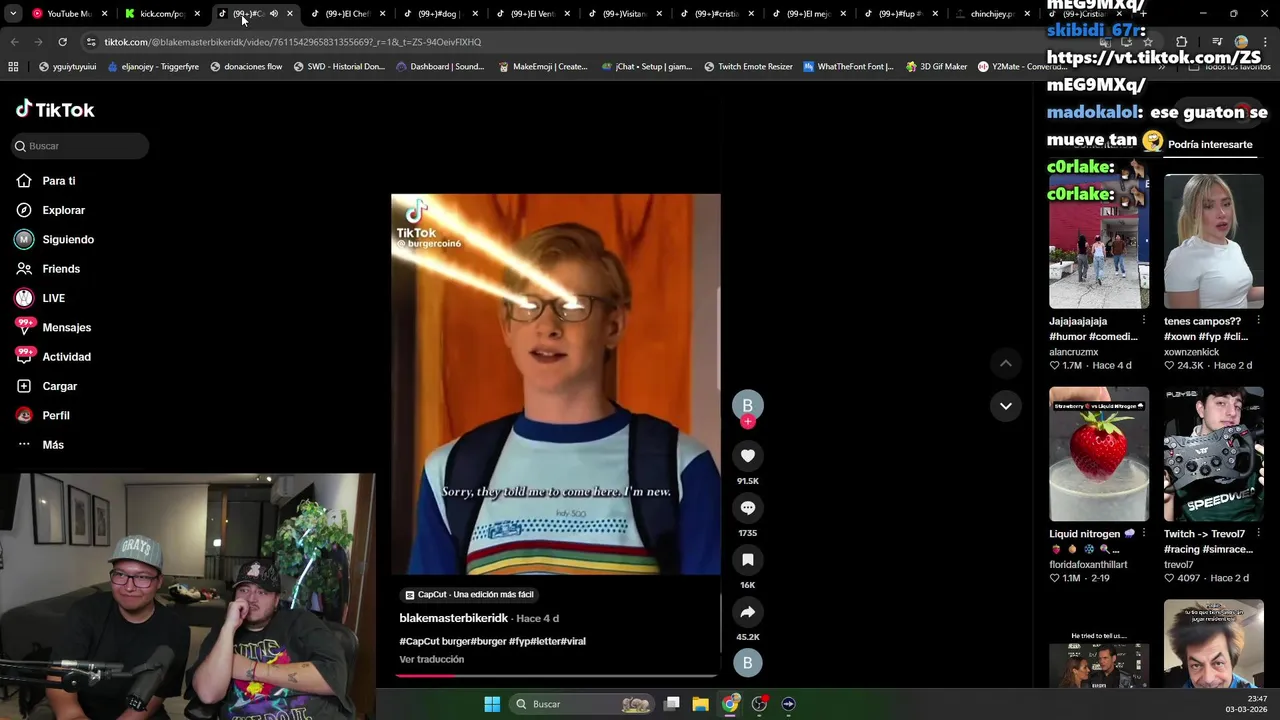The width and height of the screenshot is (1280, 720).
Task: Open the LIVE section
Action: [x=53, y=298]
